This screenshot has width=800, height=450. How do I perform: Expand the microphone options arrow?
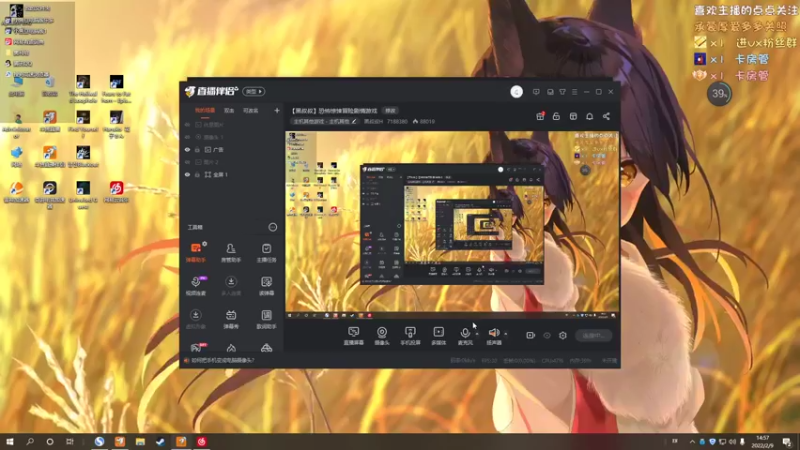tap(477, 334)
